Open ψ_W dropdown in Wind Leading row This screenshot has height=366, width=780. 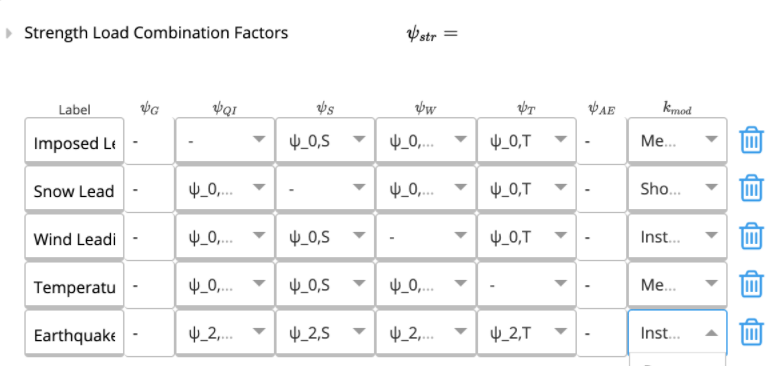point(426,236)
